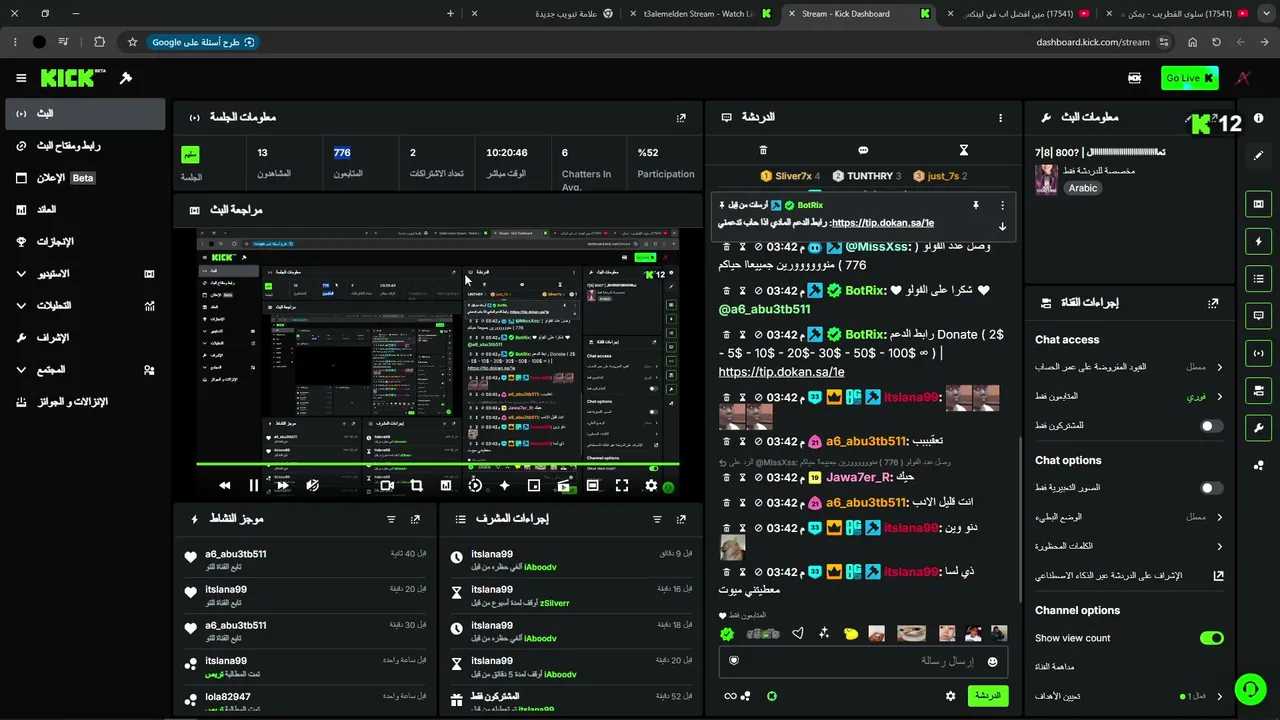The height and width of the screenshot is (720, 1280).
Task: Open the stats chart icon in preview controls
Action: pyautogui.click(x=446, y=485)
